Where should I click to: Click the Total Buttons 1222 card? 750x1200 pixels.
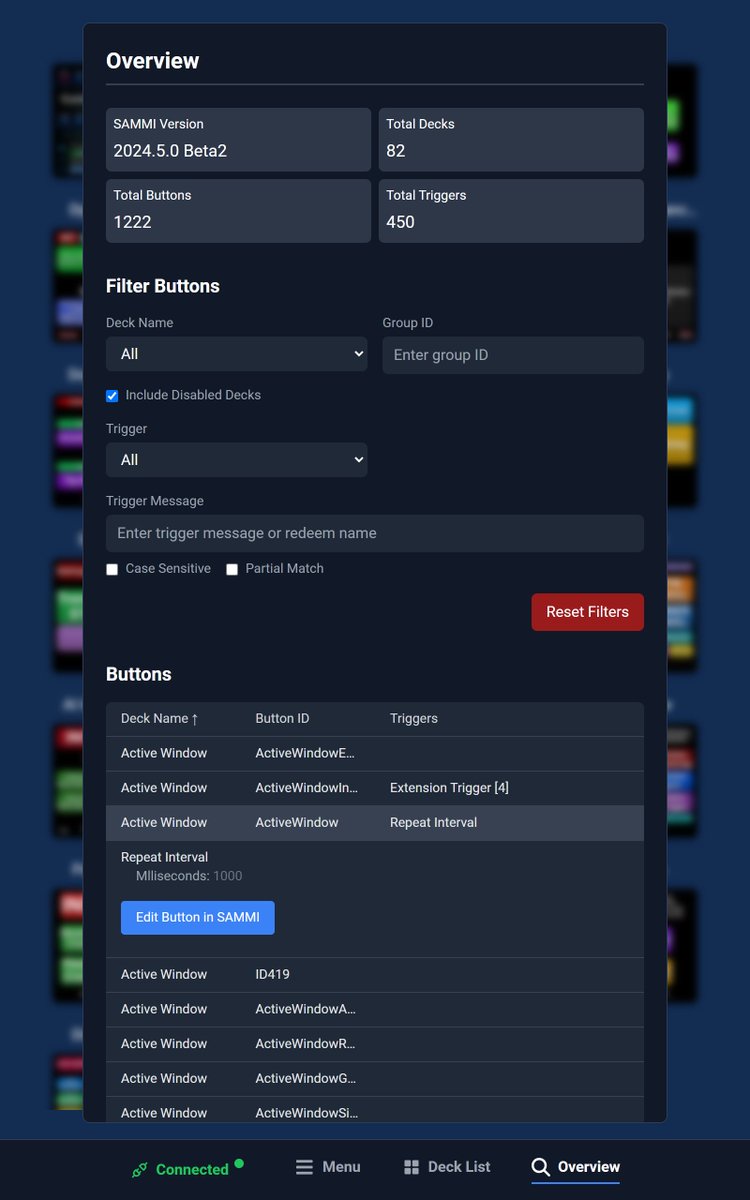click(238, 210)
